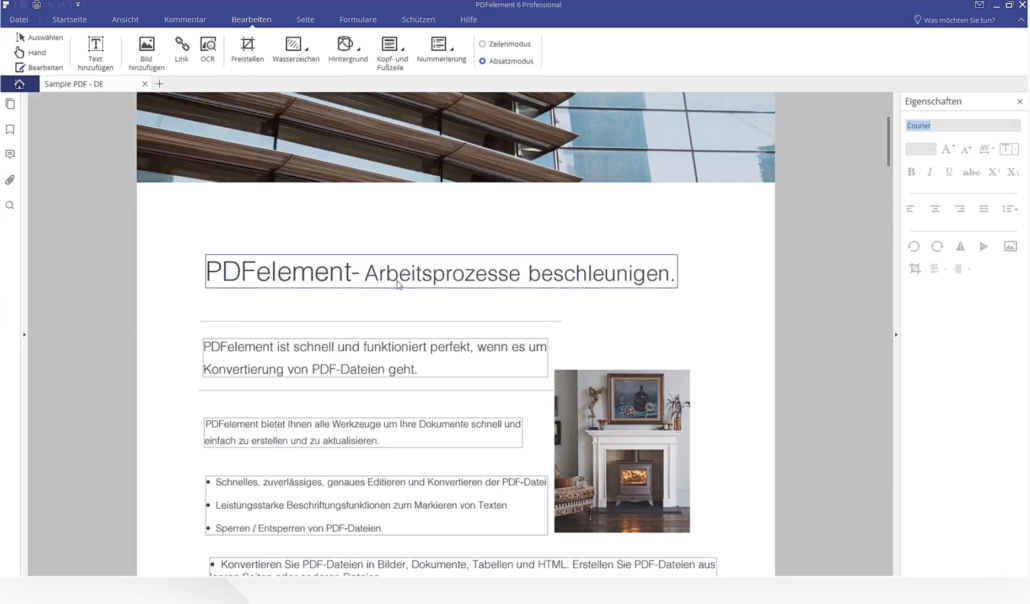Image resolution: width=1030 pixels, height=604 pixels.
Task: Open the font size dropdown
Action: [920, 149]
